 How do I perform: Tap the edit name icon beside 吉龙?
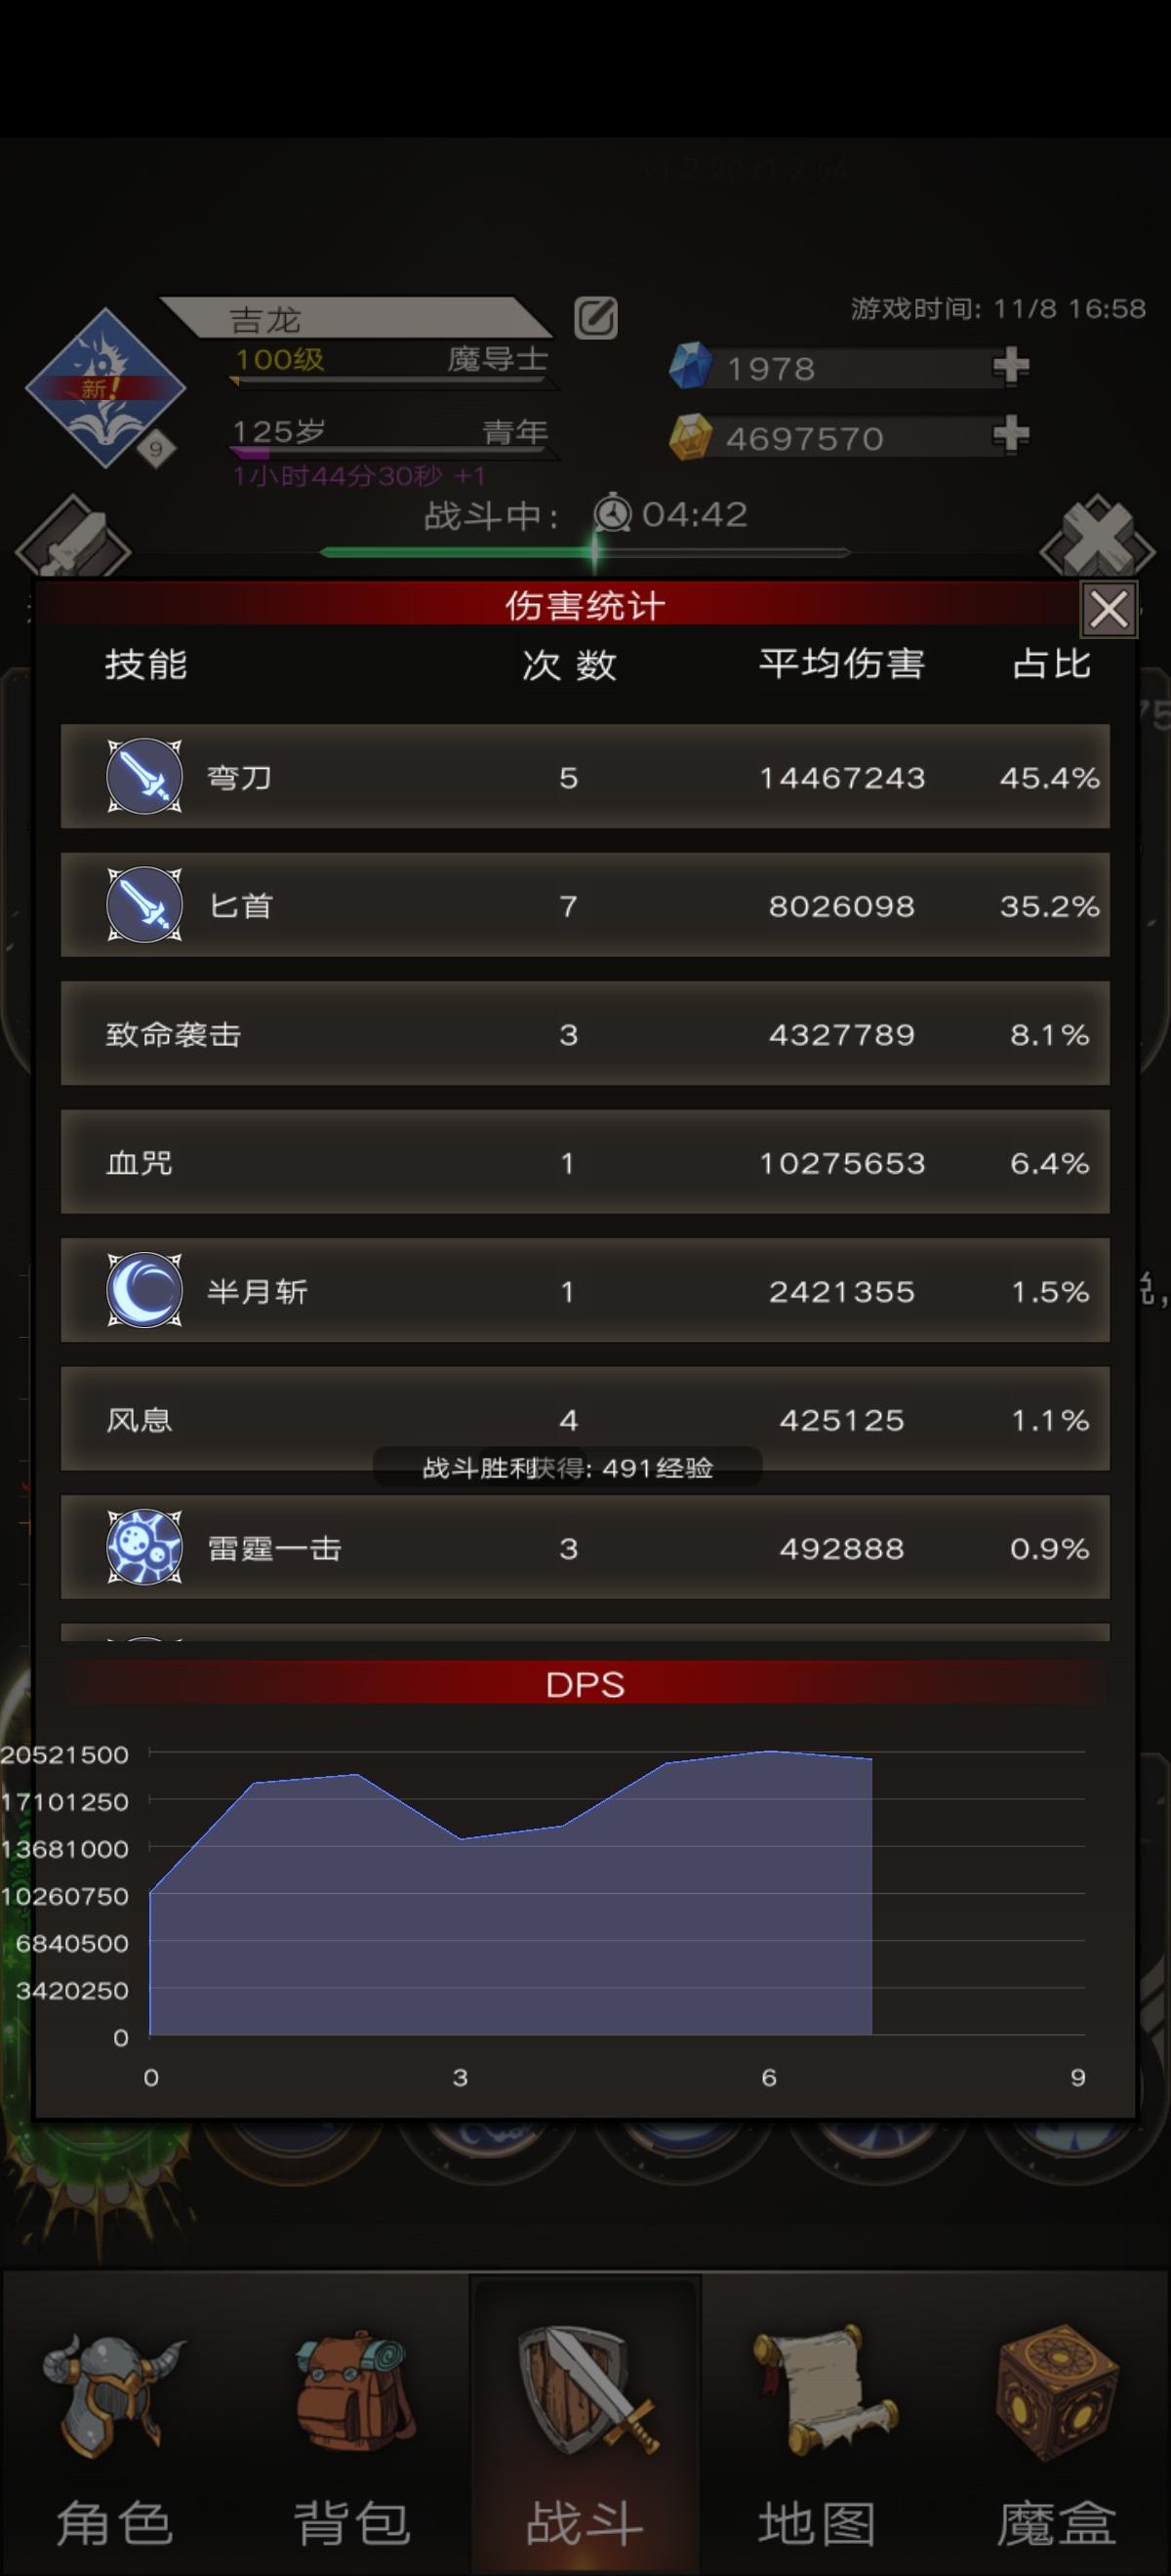coord(596,318)
